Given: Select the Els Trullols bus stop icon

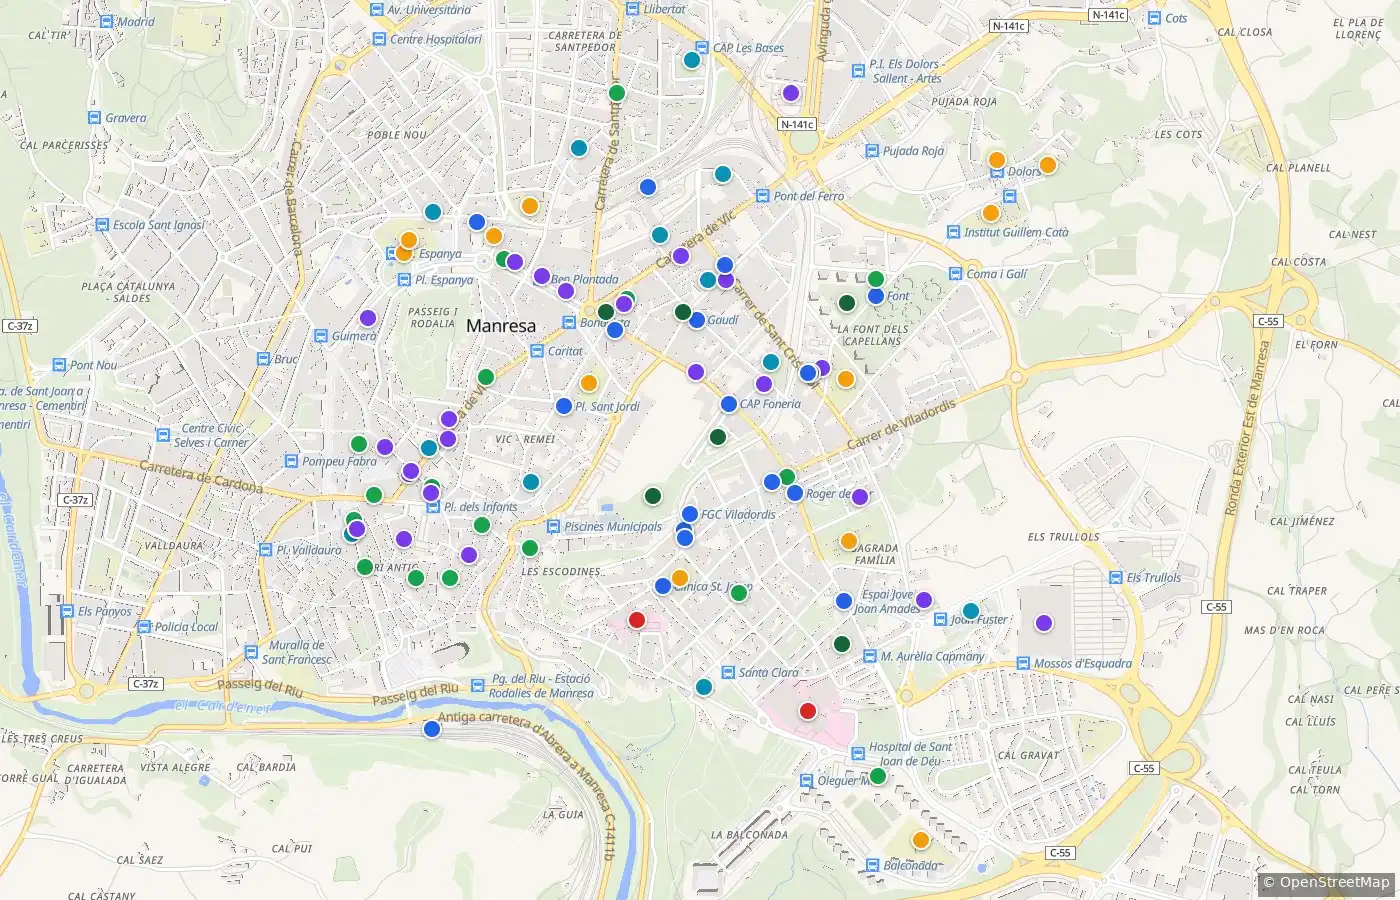Looking at the screenshot, I should click(1116, 577).
